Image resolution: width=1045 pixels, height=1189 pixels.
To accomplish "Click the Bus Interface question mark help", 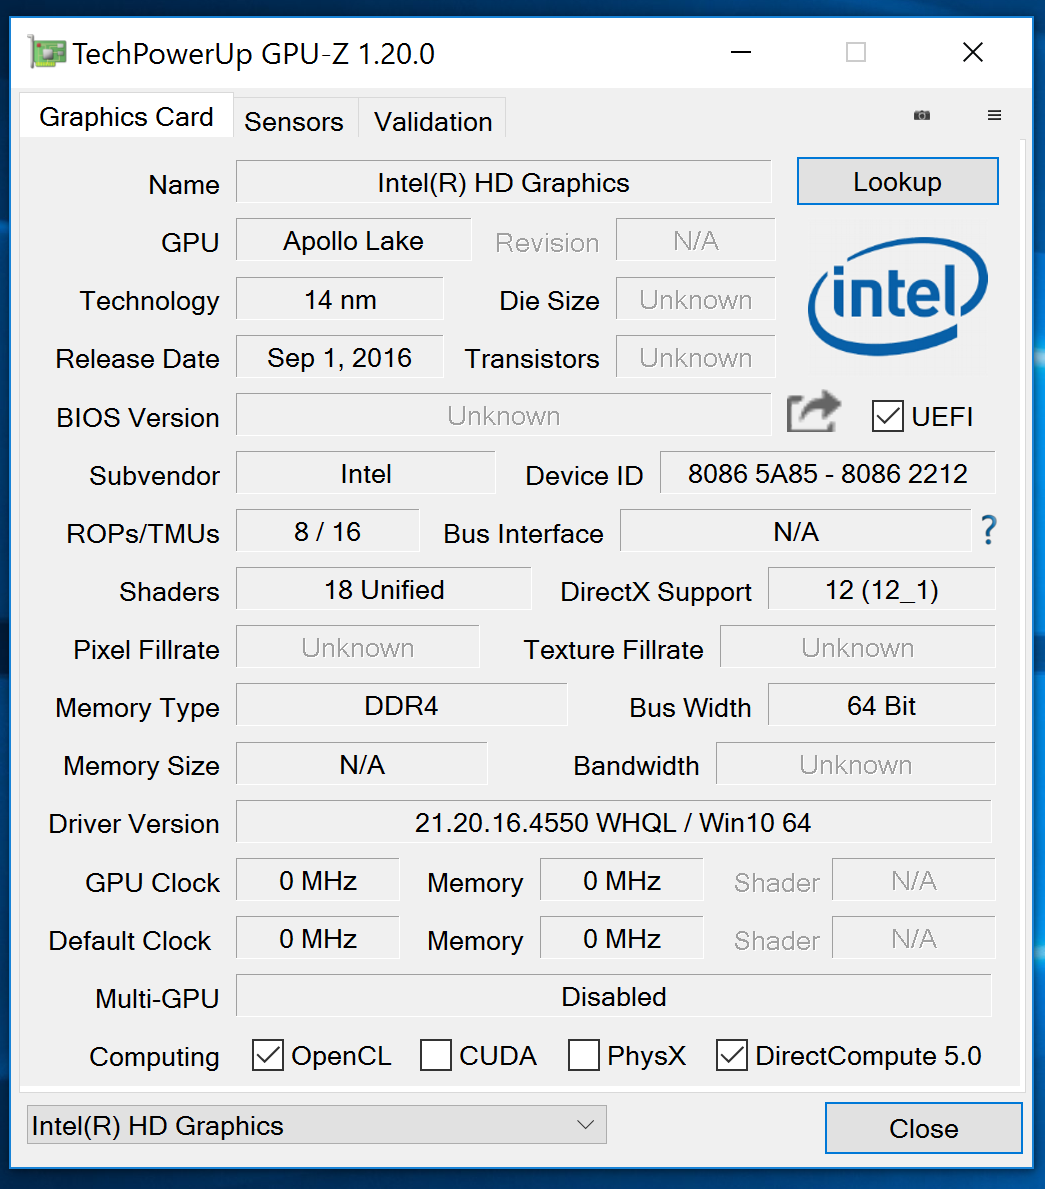I will 988,530.
